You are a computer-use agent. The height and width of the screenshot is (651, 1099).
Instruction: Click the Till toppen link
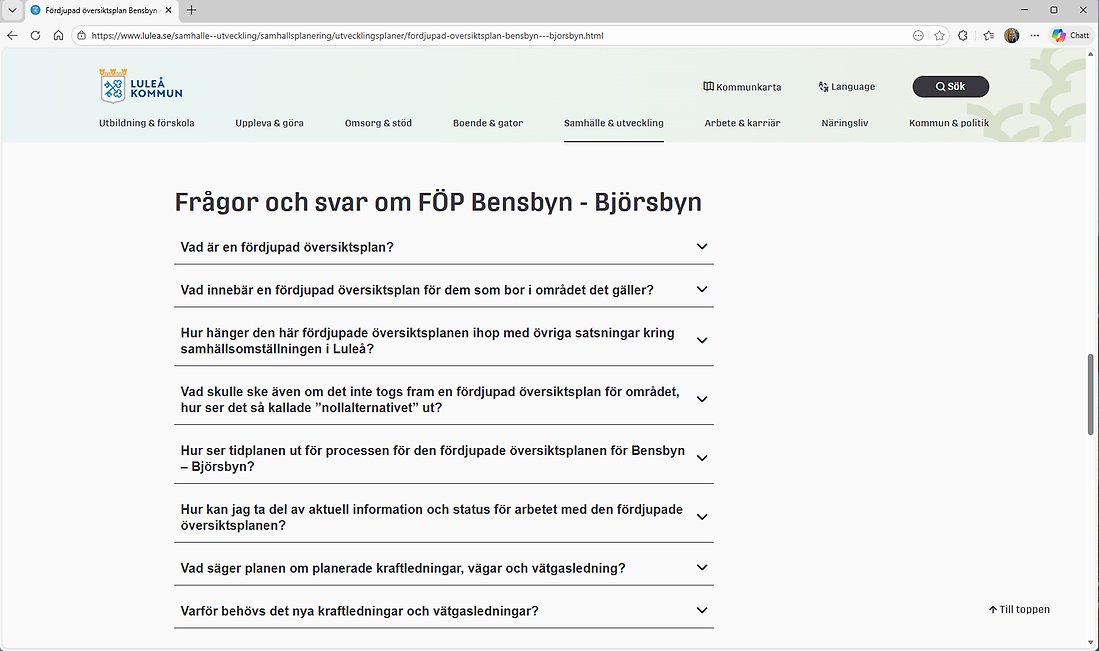point(1019,609)
